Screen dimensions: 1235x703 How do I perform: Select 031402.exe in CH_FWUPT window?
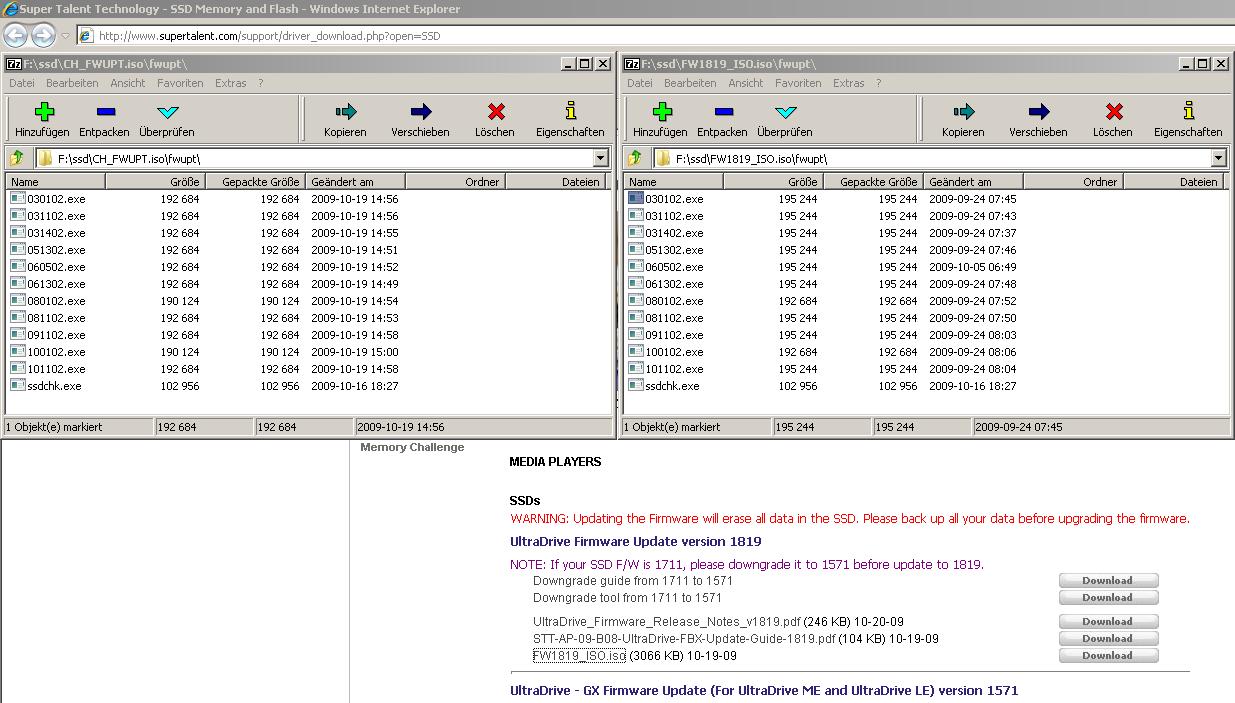click(x=57, y=233)
